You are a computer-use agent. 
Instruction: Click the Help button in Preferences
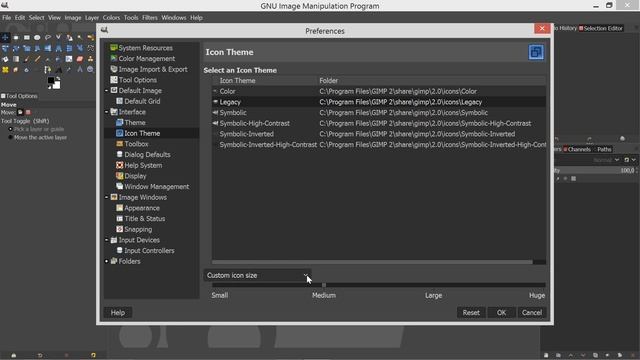(118, 313)
